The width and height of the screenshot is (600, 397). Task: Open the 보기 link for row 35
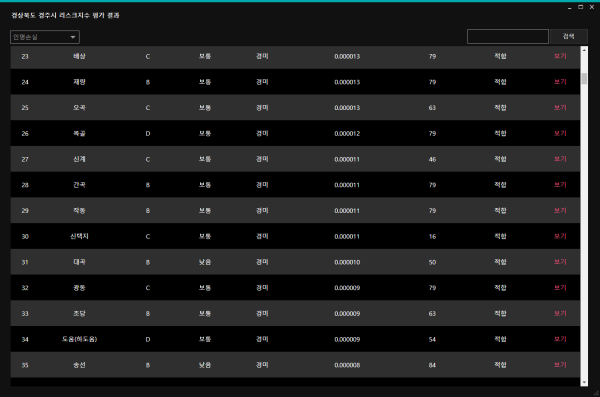pos(560,365)
